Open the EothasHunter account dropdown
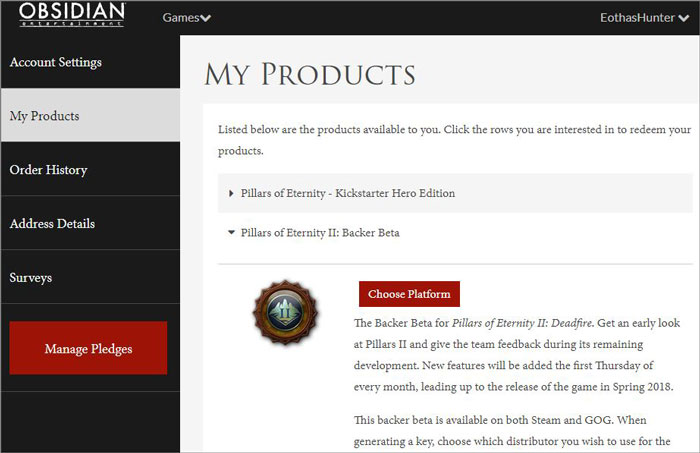Screen dimensions: 700x453 pos(644,18)
